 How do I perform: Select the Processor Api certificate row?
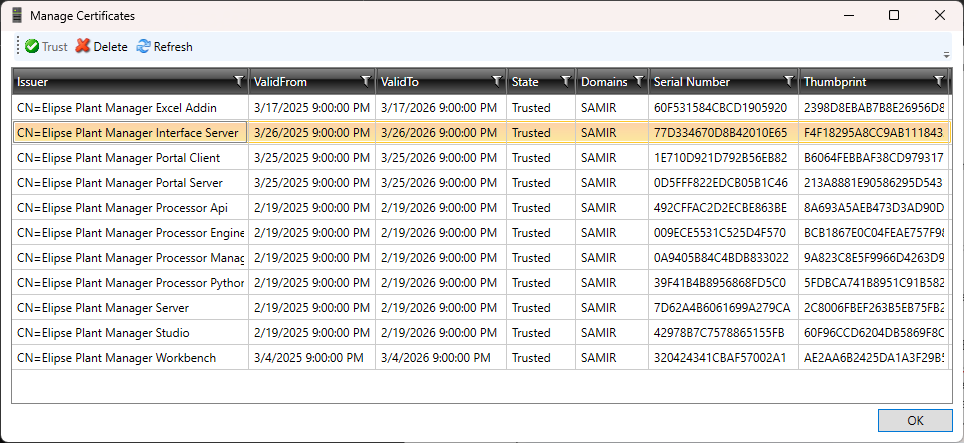tap(481, 208)
